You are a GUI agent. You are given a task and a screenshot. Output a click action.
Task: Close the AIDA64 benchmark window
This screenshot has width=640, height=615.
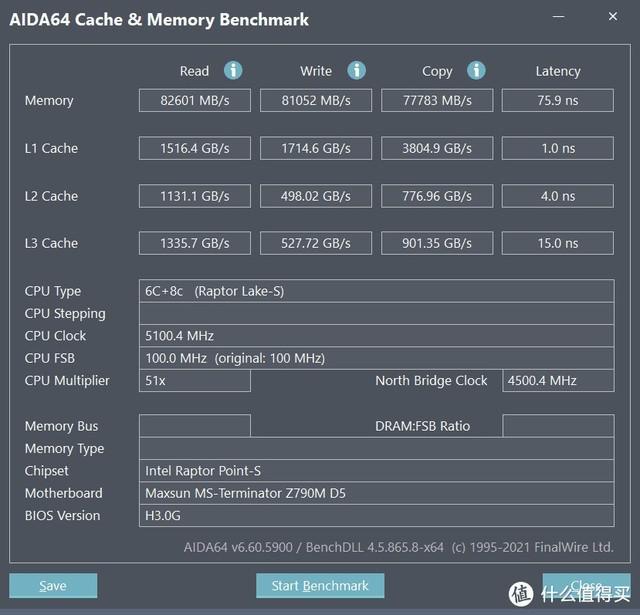(x=613, y=16)
